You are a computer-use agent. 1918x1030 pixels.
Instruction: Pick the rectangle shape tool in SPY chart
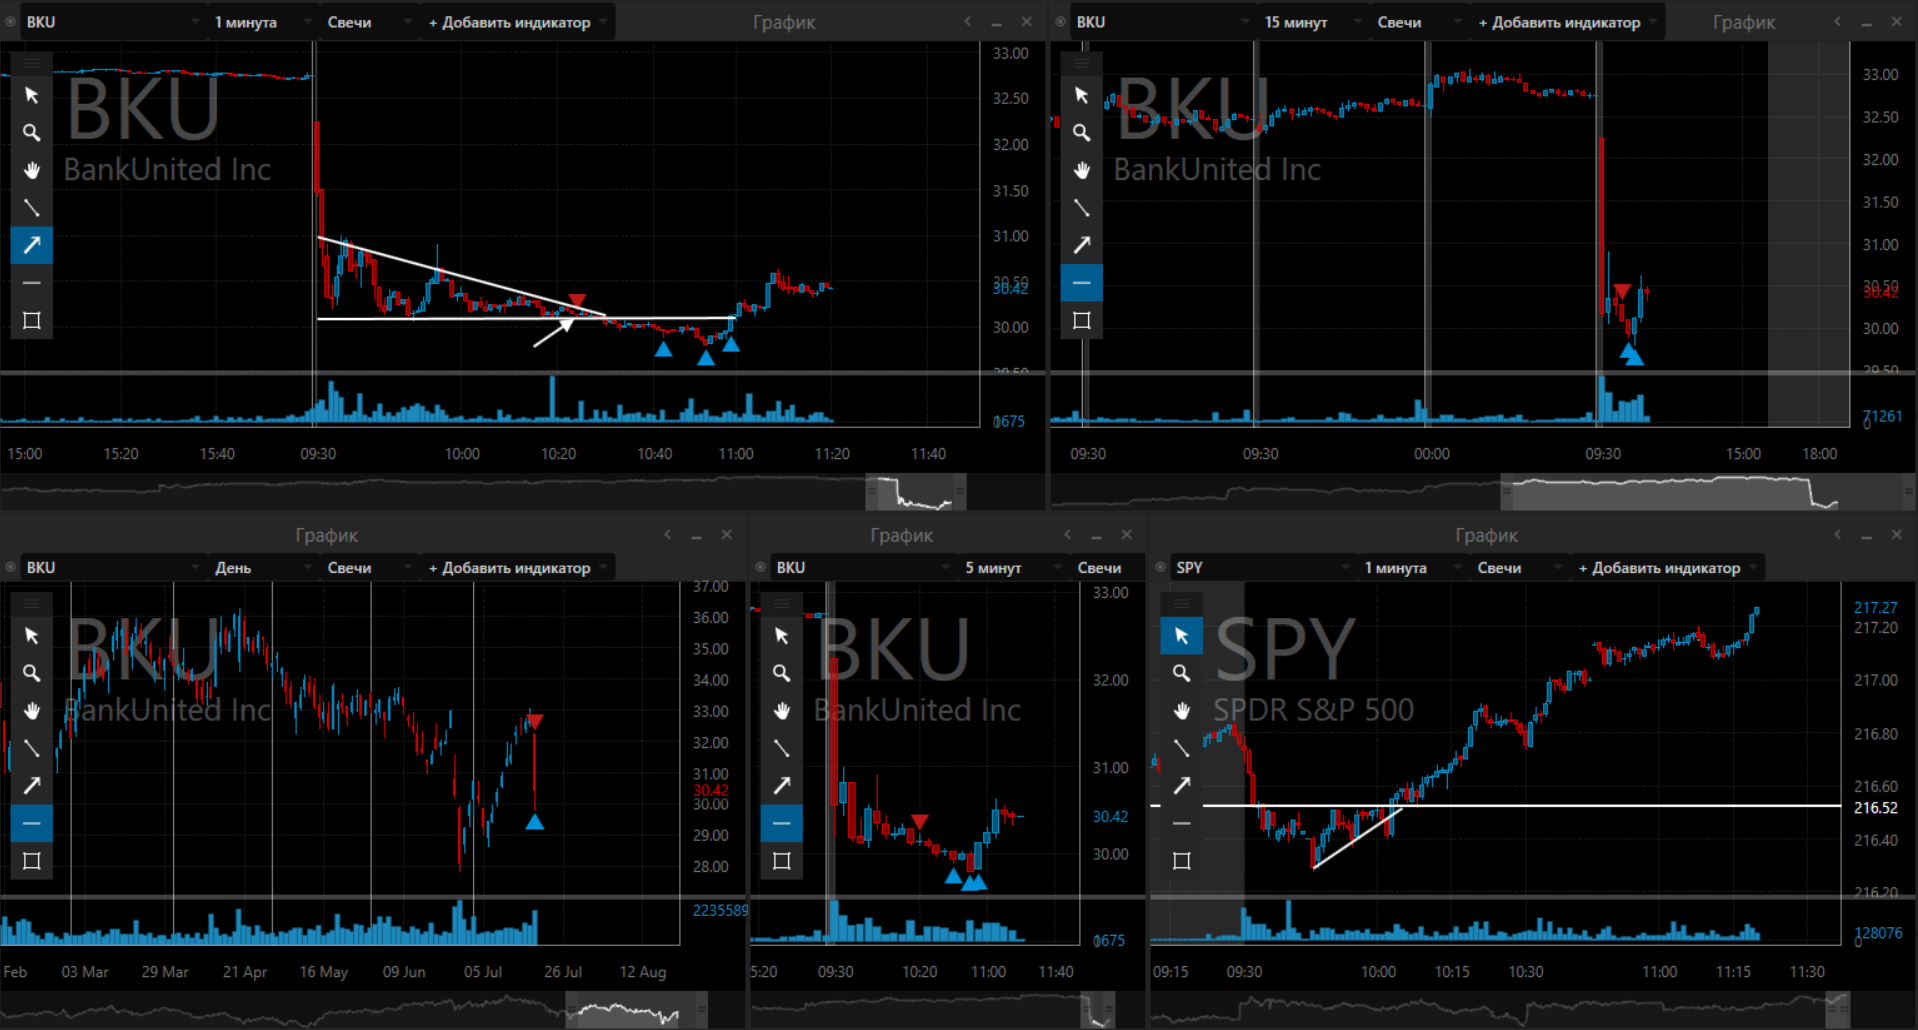click(1181, 861)
